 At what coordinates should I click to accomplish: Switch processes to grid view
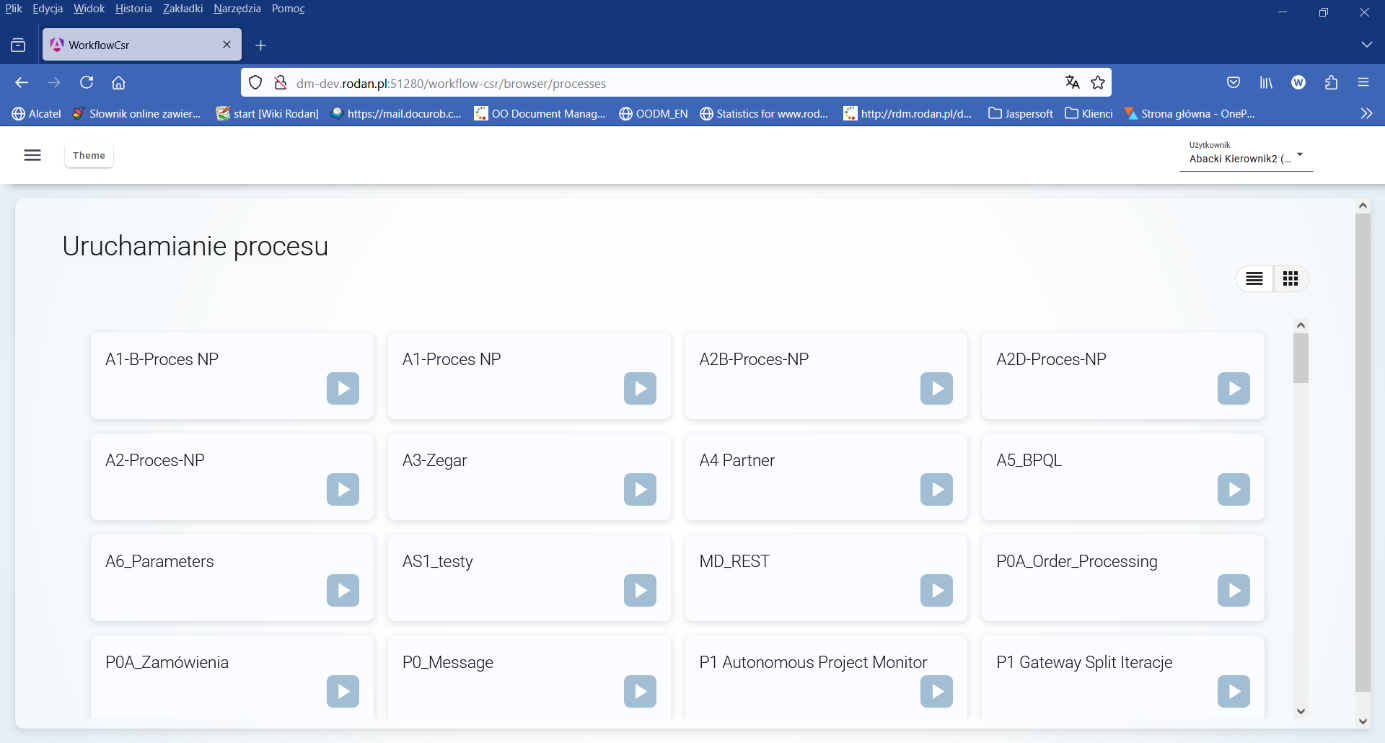[x=1290, y=279]
